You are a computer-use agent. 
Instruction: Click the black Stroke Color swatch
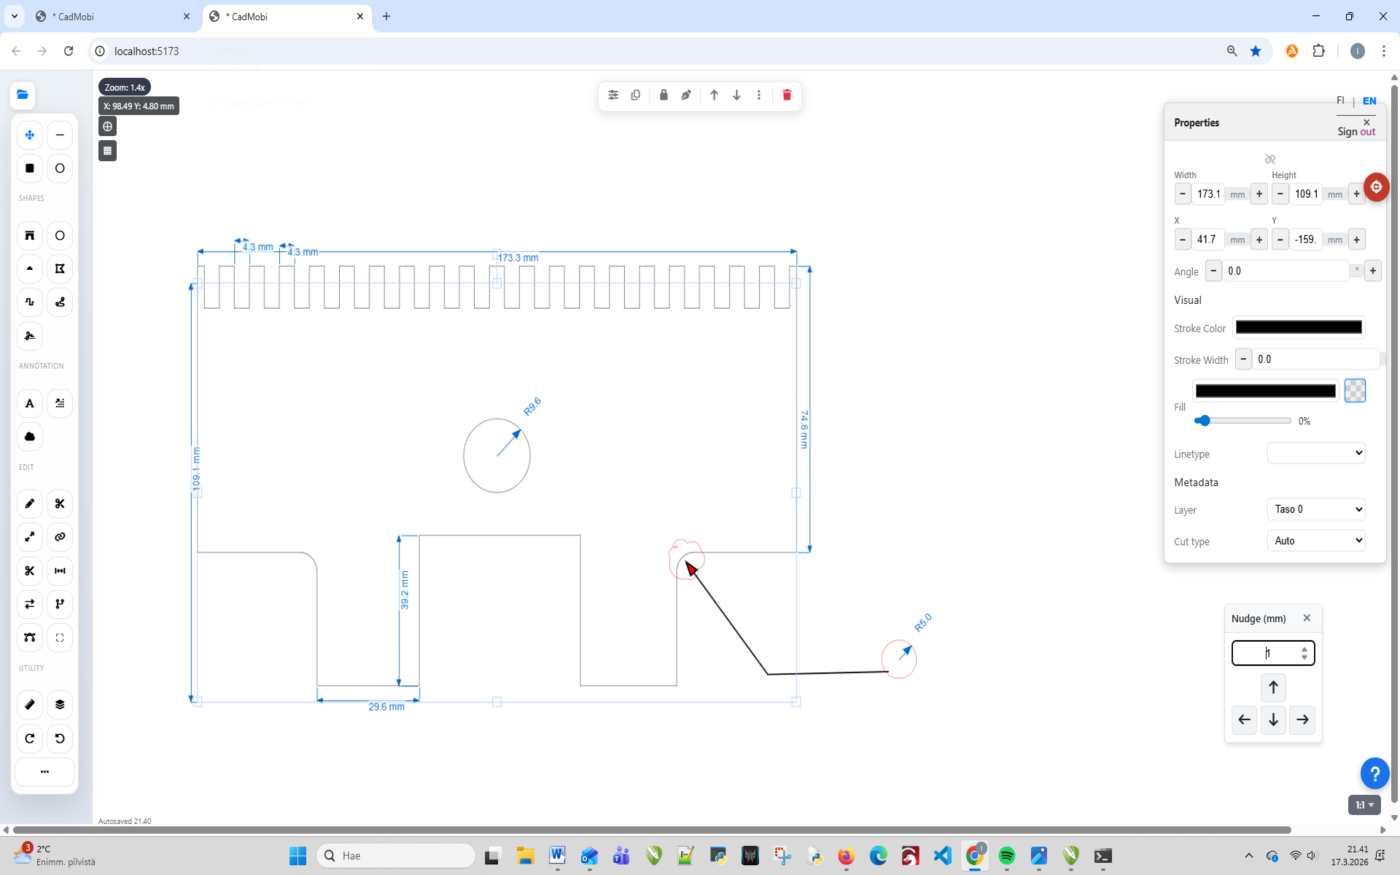click(x=1298, y=327)
